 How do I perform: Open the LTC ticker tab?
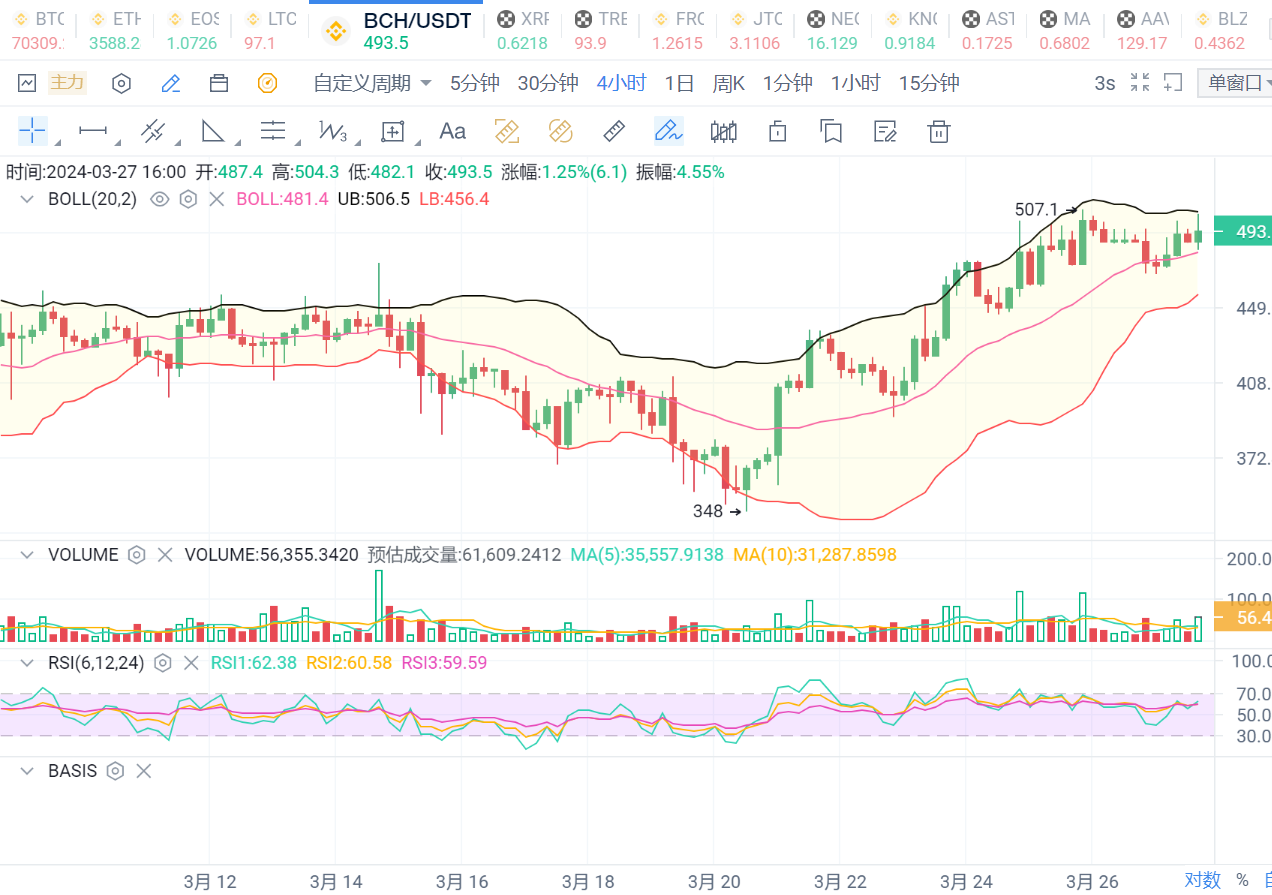272,30
